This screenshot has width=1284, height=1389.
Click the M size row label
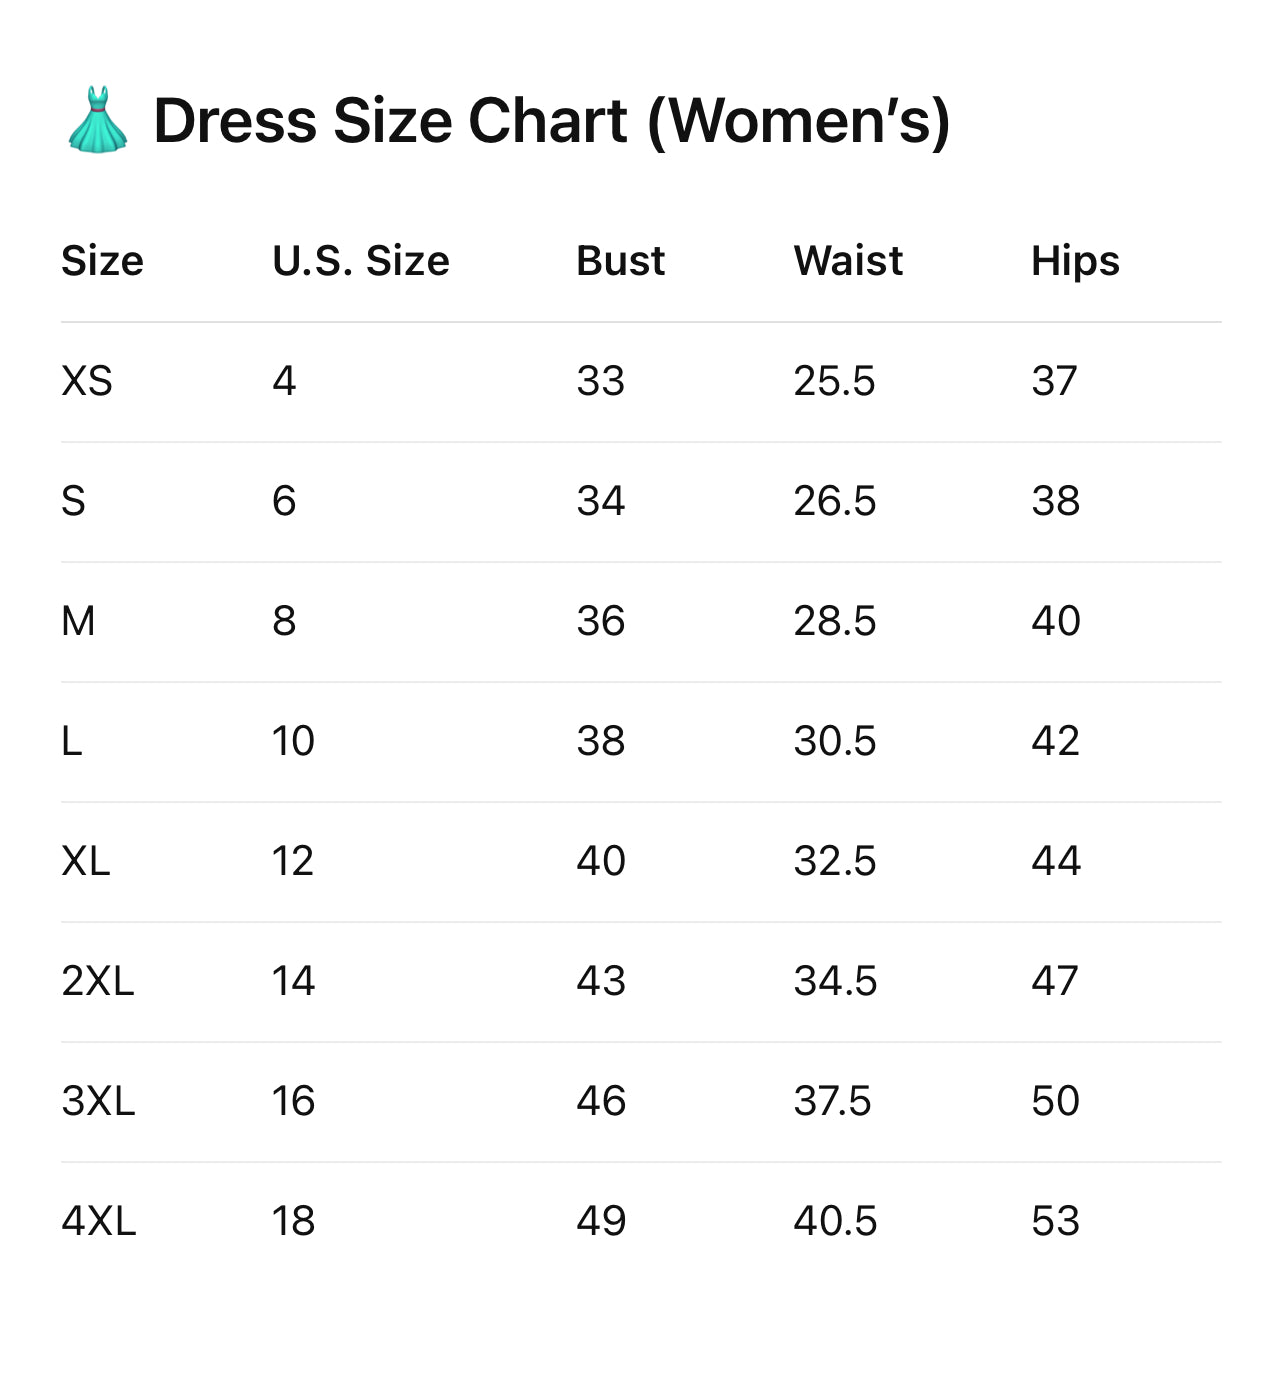[x=78, y=621]
